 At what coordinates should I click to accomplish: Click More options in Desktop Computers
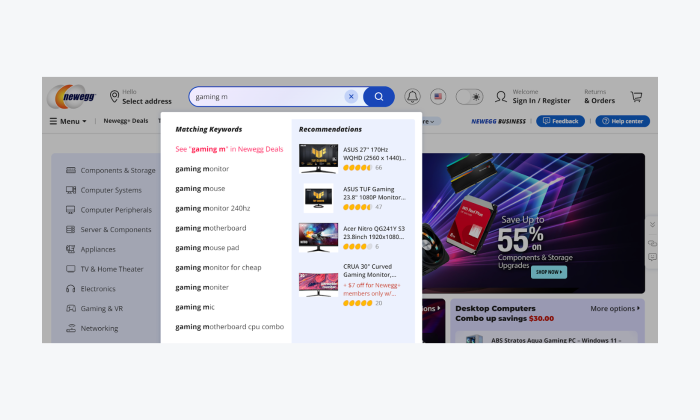click(x=615, y=308)
